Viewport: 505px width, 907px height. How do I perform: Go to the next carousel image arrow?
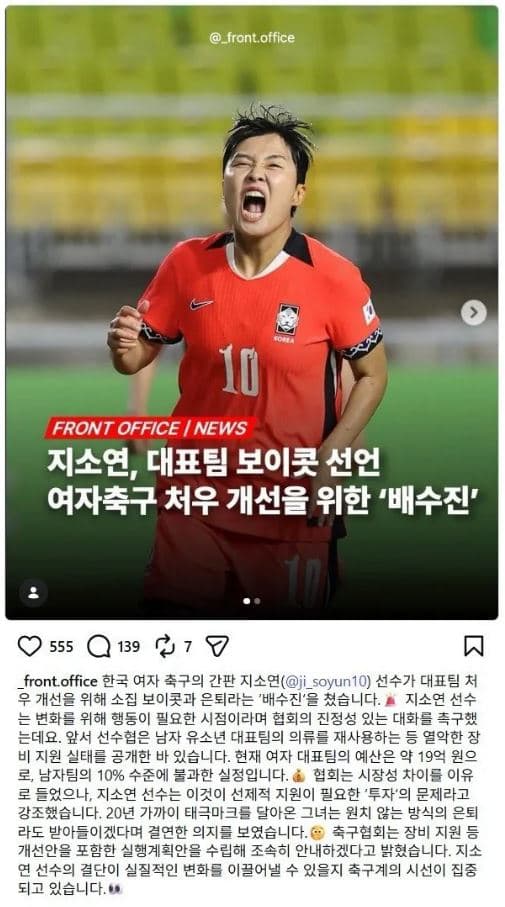[x=474, y=312]
